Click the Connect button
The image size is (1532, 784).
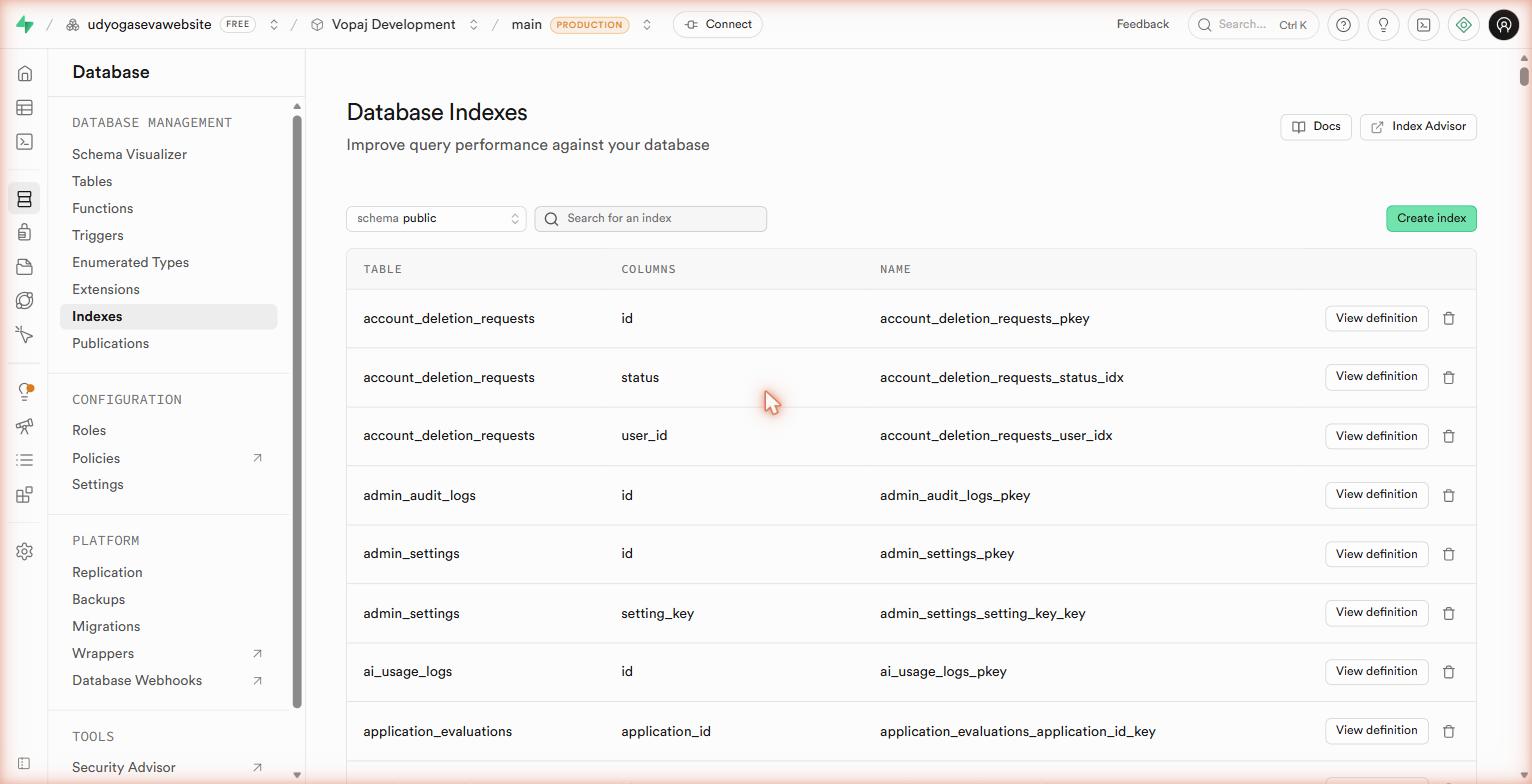tap(718, 25)
